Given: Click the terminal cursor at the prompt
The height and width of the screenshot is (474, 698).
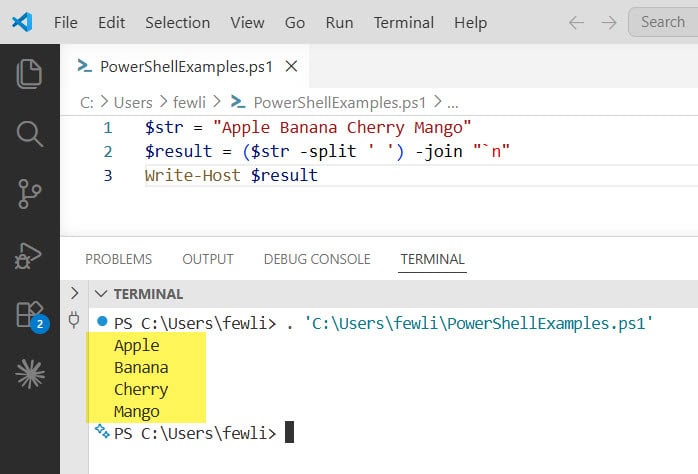Looking at the screenshot, I should (289, 432).
